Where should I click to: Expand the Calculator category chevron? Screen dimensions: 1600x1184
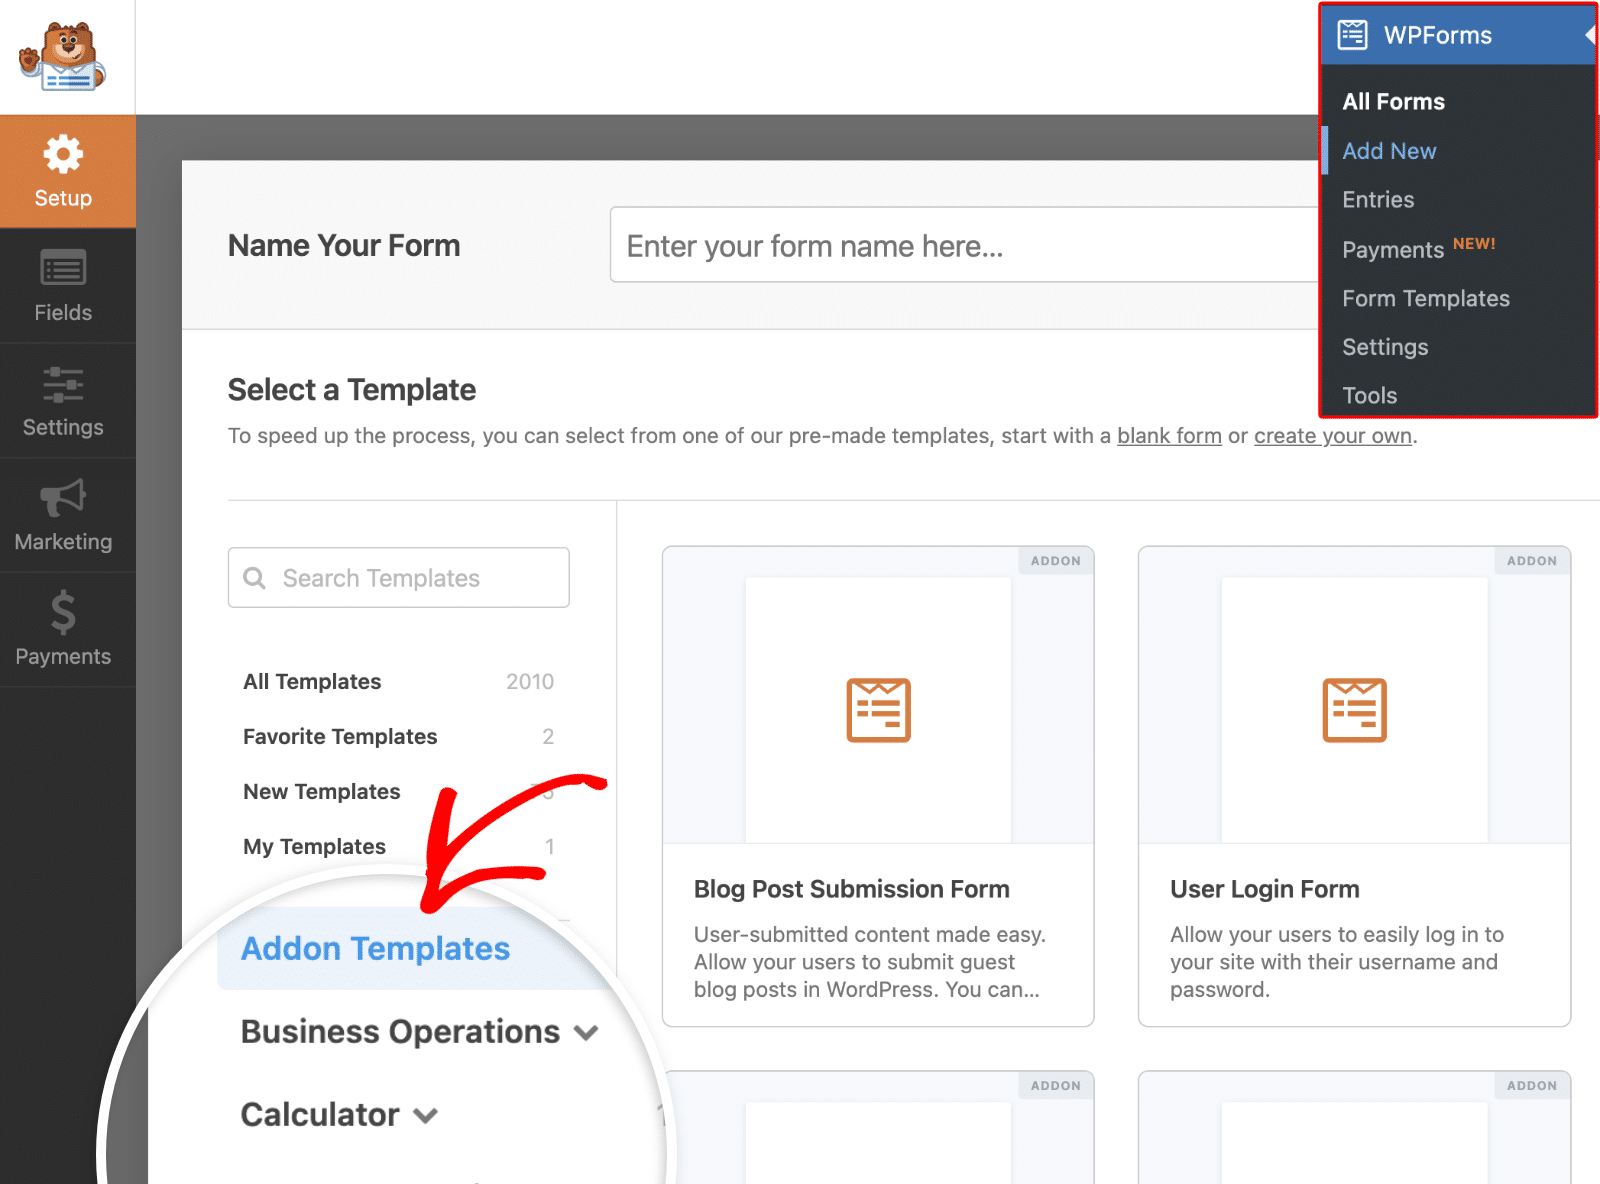[x=425, y=1116]
